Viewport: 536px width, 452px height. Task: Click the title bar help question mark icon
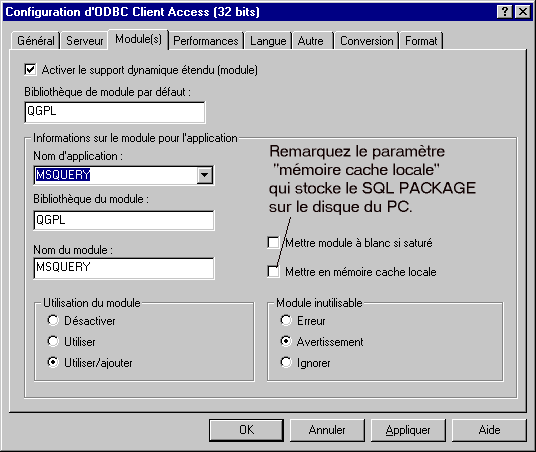[505, 12]
